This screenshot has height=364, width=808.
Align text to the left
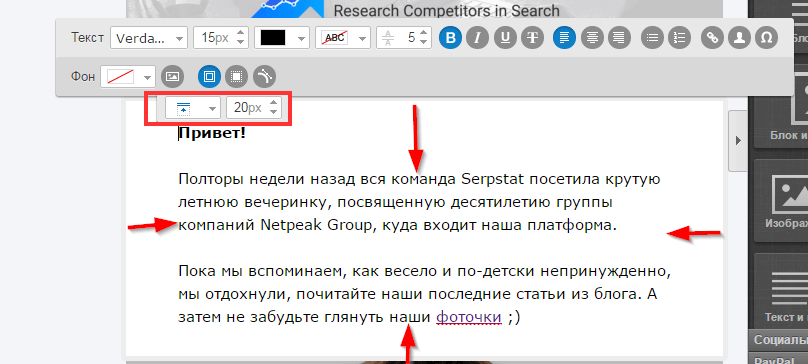tap(565, 38)
